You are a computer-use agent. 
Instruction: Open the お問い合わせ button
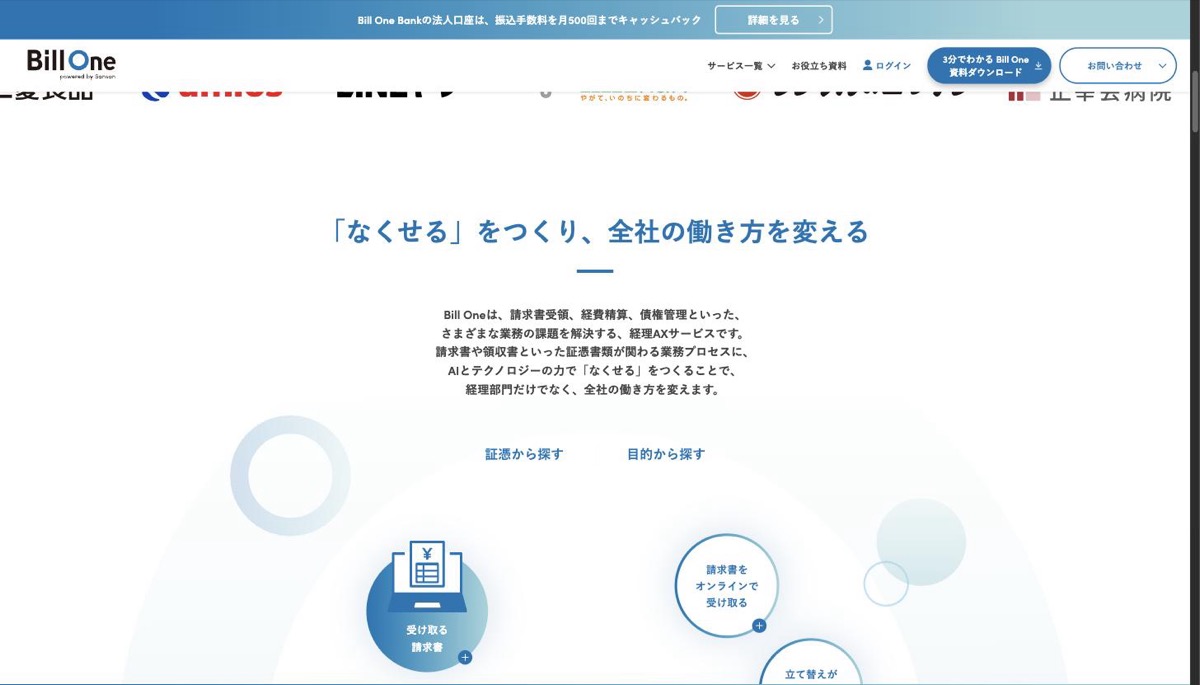coord(1117,66)
